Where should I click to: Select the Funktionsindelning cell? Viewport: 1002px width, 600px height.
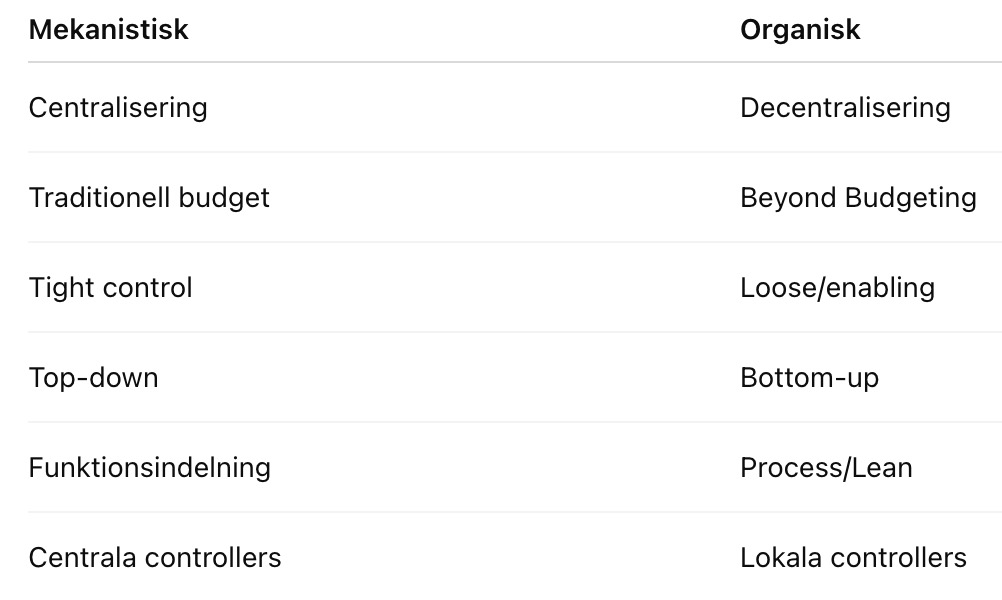pos(149,468)
